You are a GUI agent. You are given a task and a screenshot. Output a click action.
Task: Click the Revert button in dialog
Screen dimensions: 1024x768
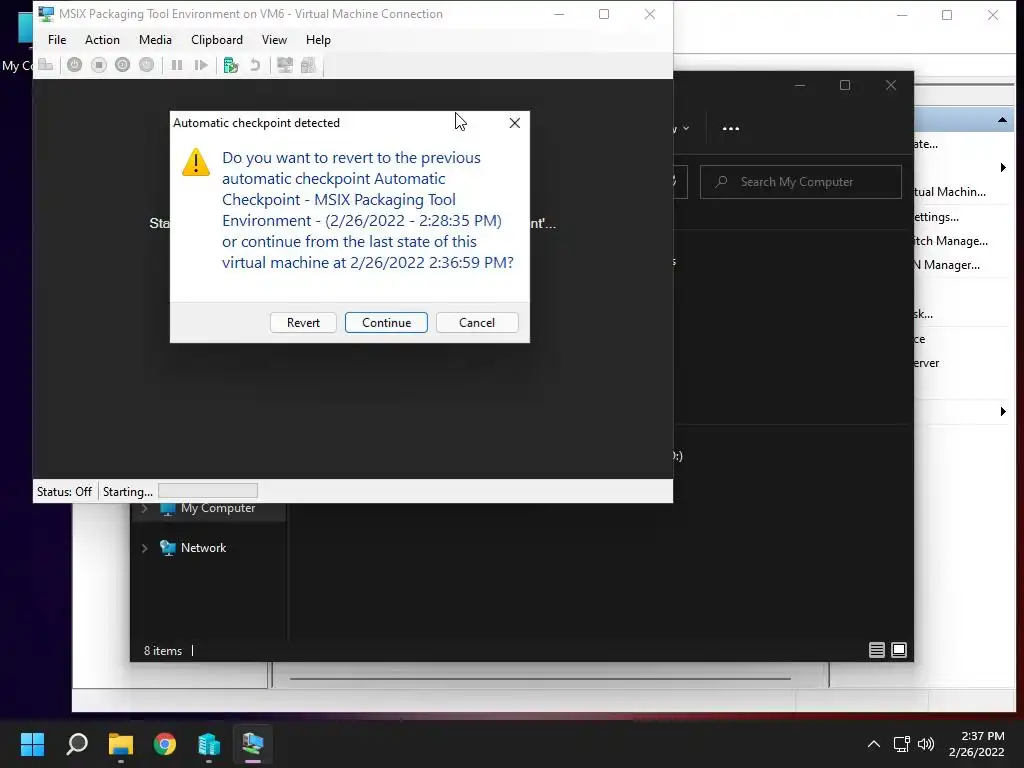(303, 323)
